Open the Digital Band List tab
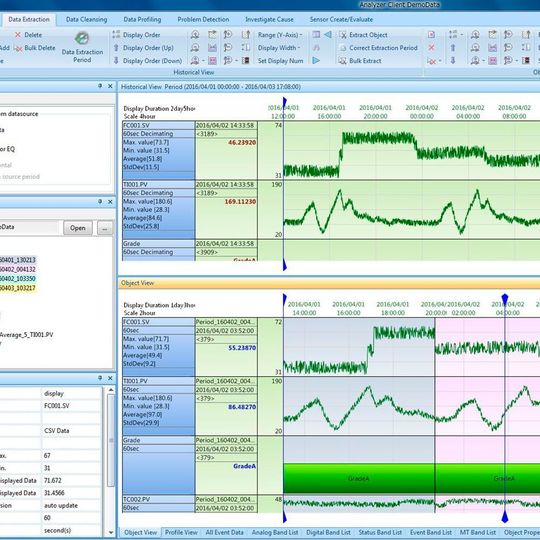 click(x=329, y=532)
